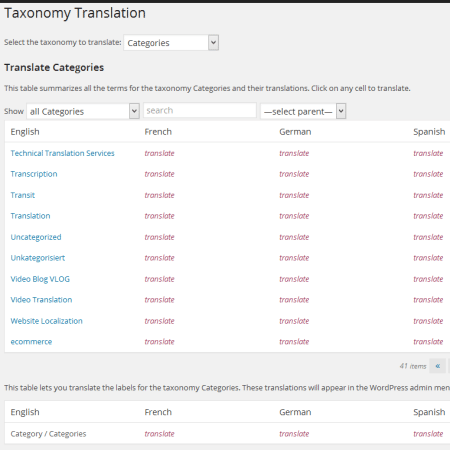Translate Video Translation into German
Image resolution: width=450 pixels, height=450 pixels.
pyautogui.click(x=294, y=300)
